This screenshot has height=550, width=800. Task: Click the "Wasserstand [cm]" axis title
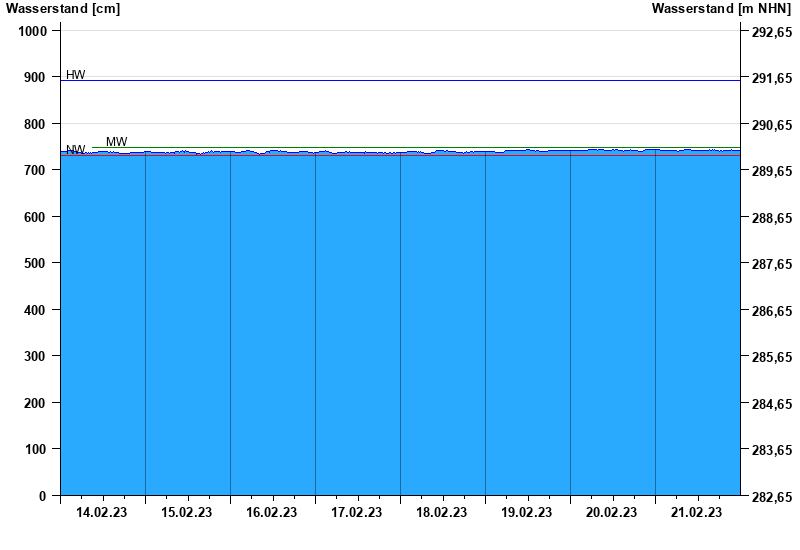(x=63, y=9)
